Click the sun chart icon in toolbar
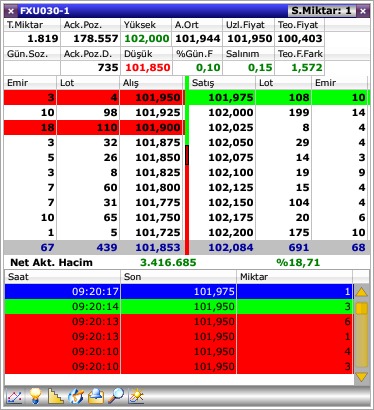The image size is (374, 410). coord(137,396)
